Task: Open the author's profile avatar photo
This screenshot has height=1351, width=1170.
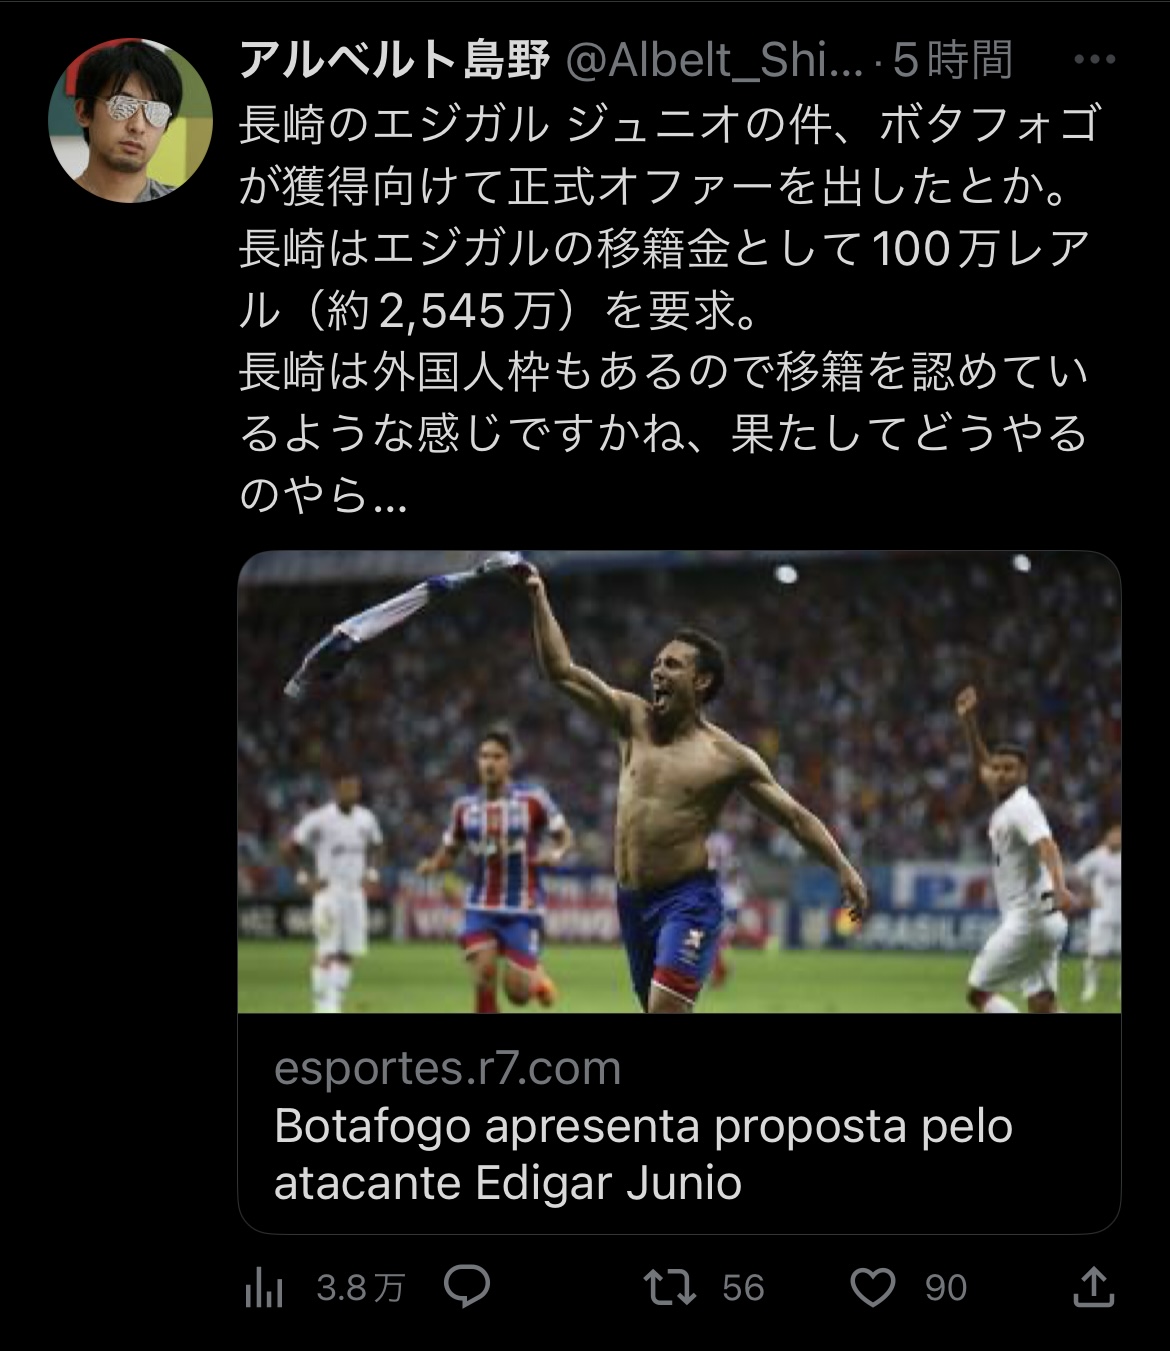Action: 131,121
